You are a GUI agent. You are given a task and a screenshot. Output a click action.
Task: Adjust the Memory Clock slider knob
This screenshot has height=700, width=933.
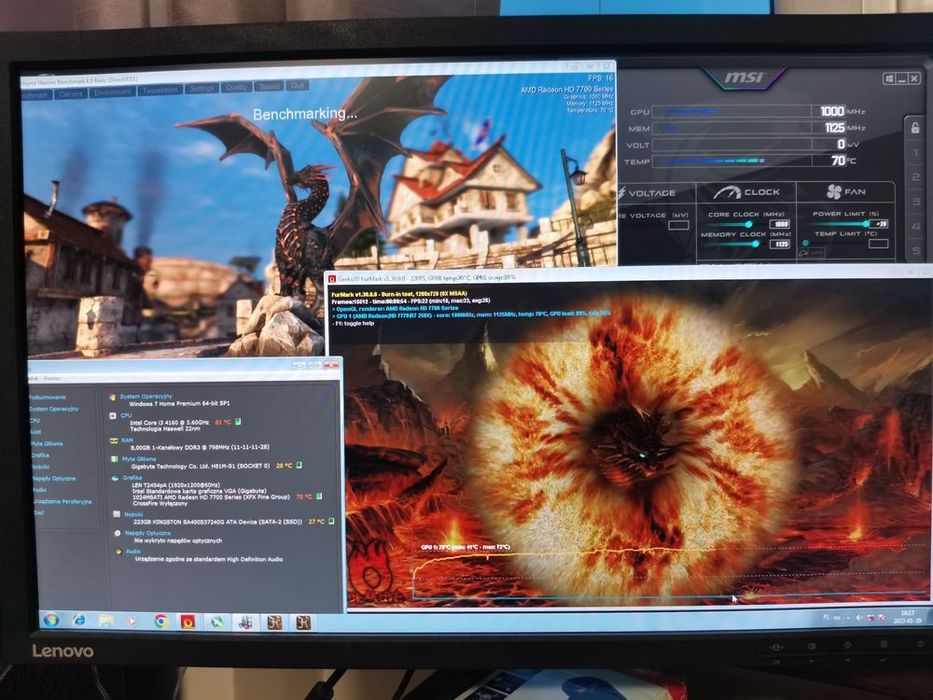pyautogui.click(x=756, y=243)
